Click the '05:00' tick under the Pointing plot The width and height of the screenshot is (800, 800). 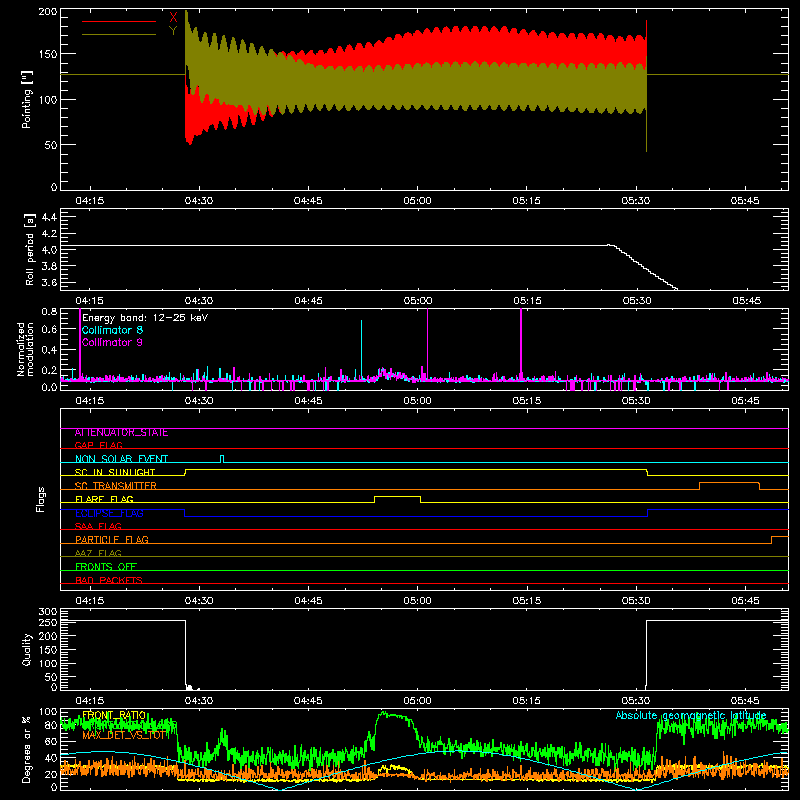point(417,201)
